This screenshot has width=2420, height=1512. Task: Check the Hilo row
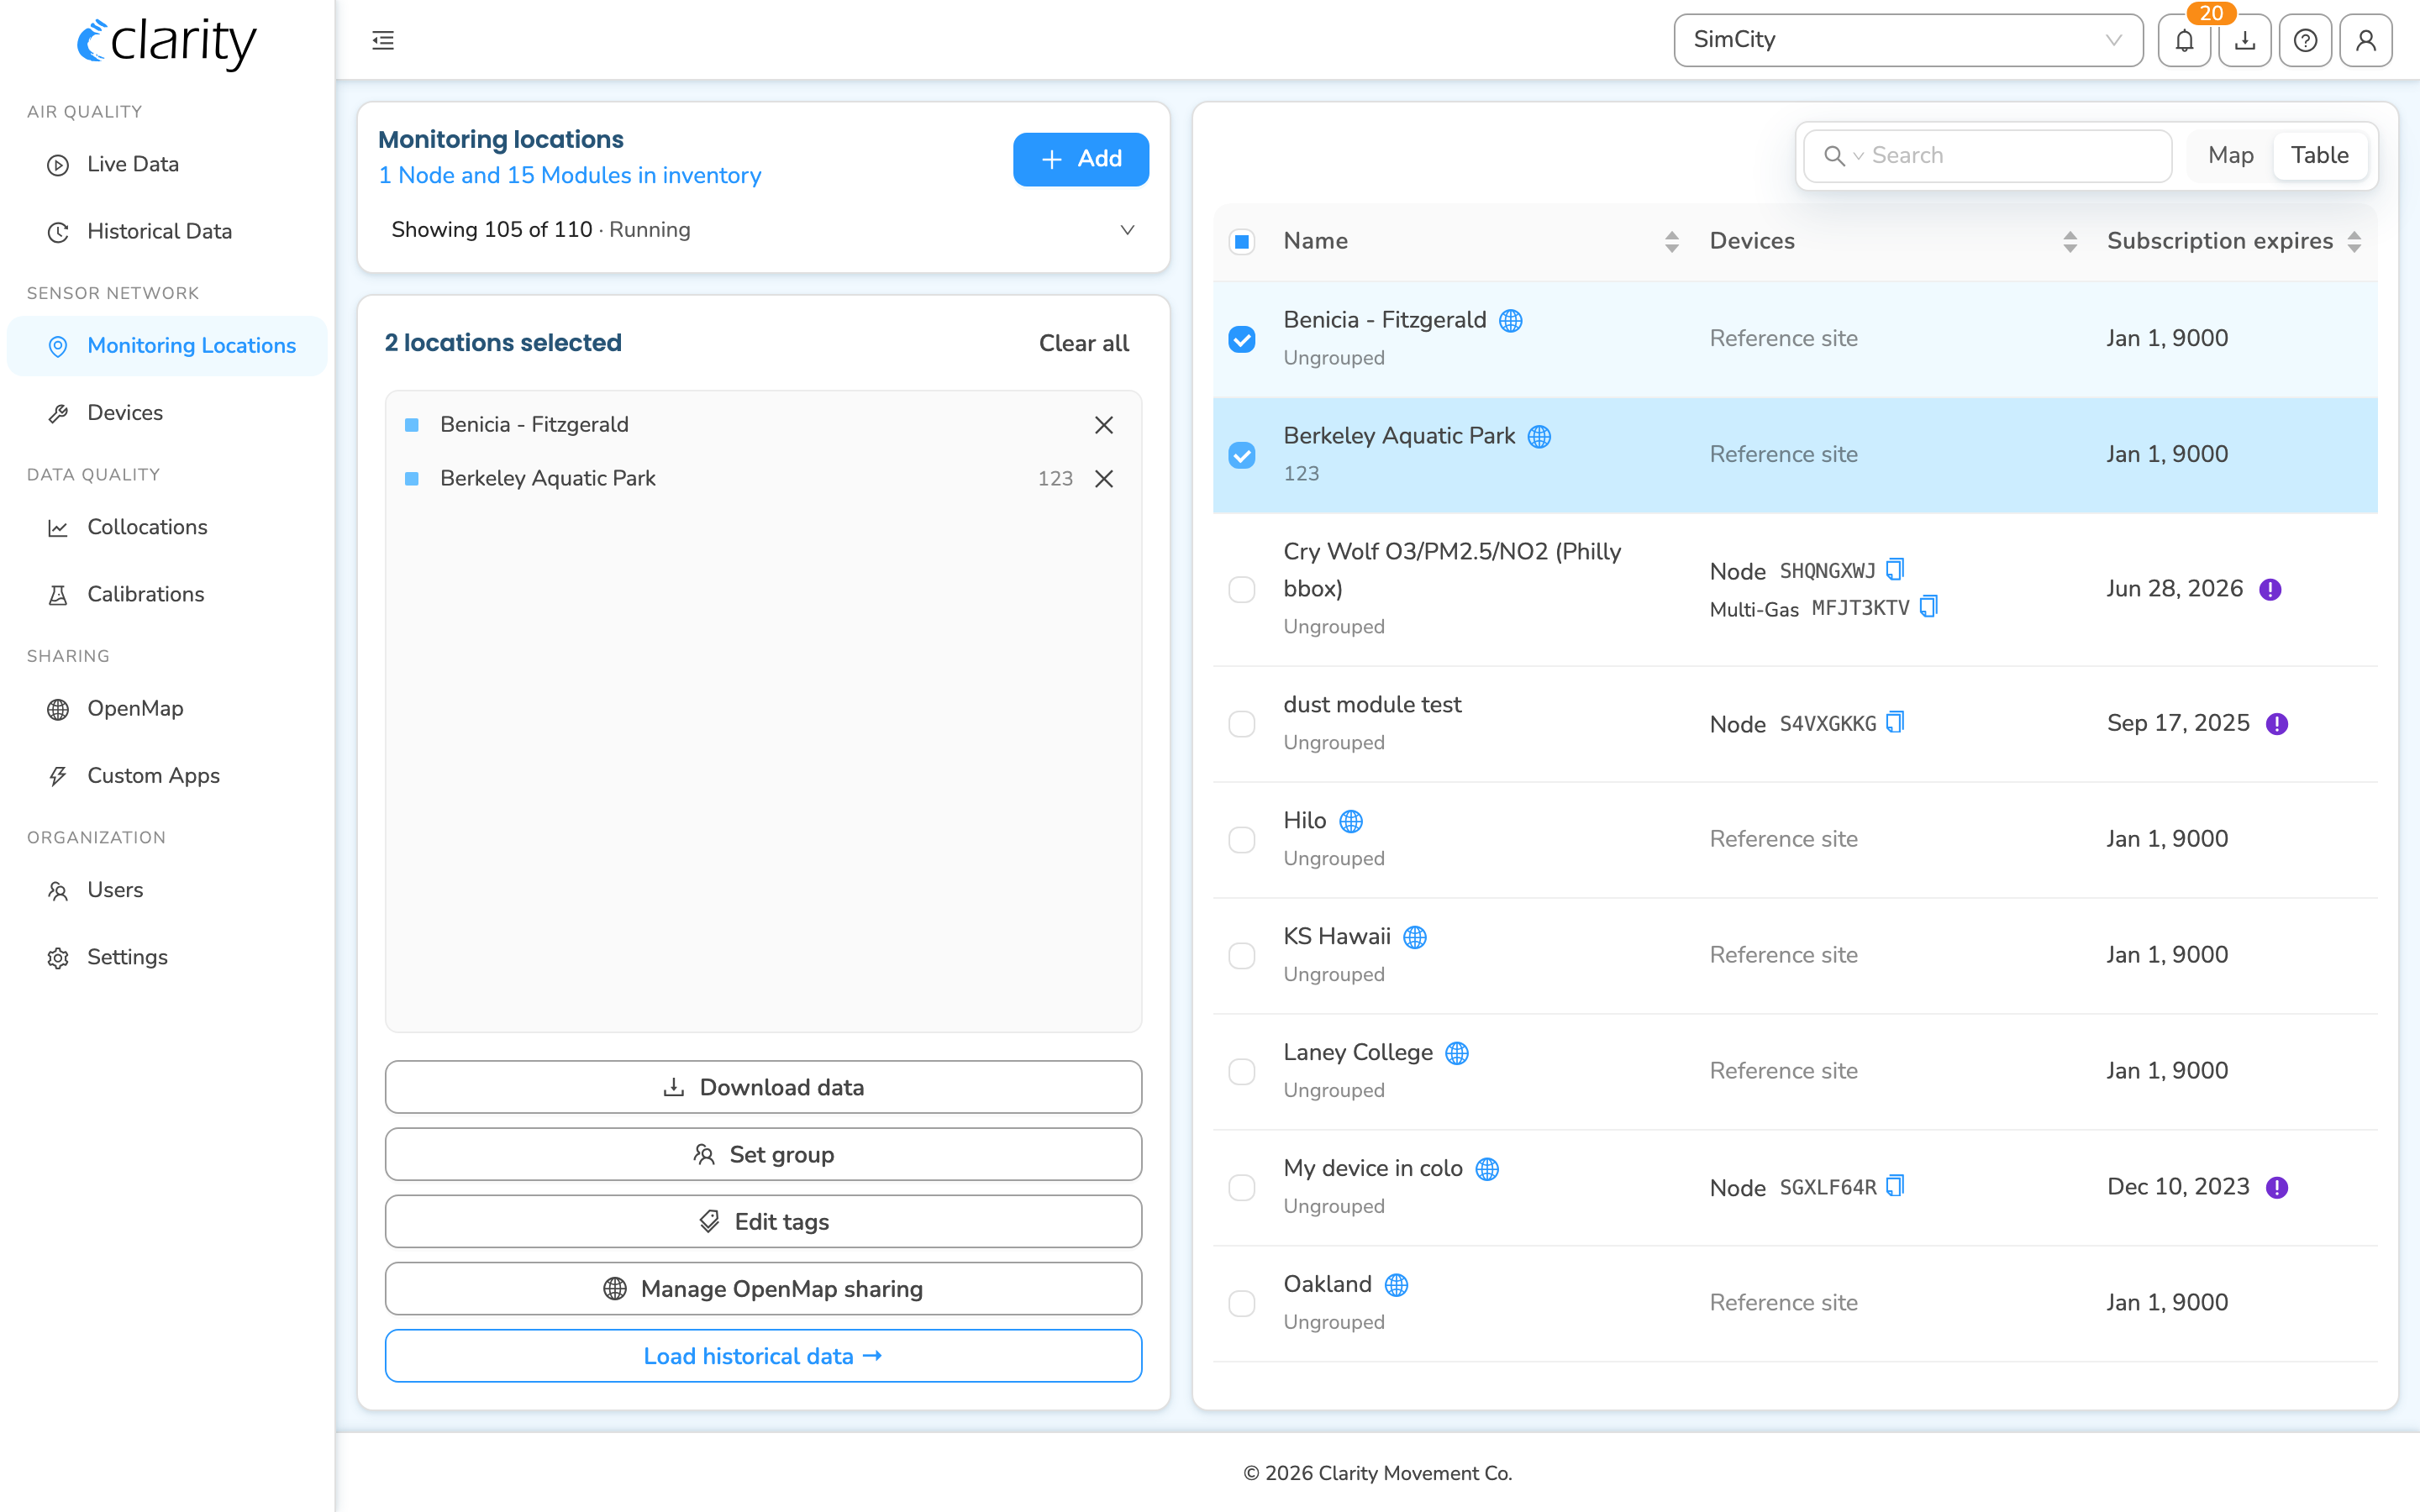click(x=1242, y=840)
